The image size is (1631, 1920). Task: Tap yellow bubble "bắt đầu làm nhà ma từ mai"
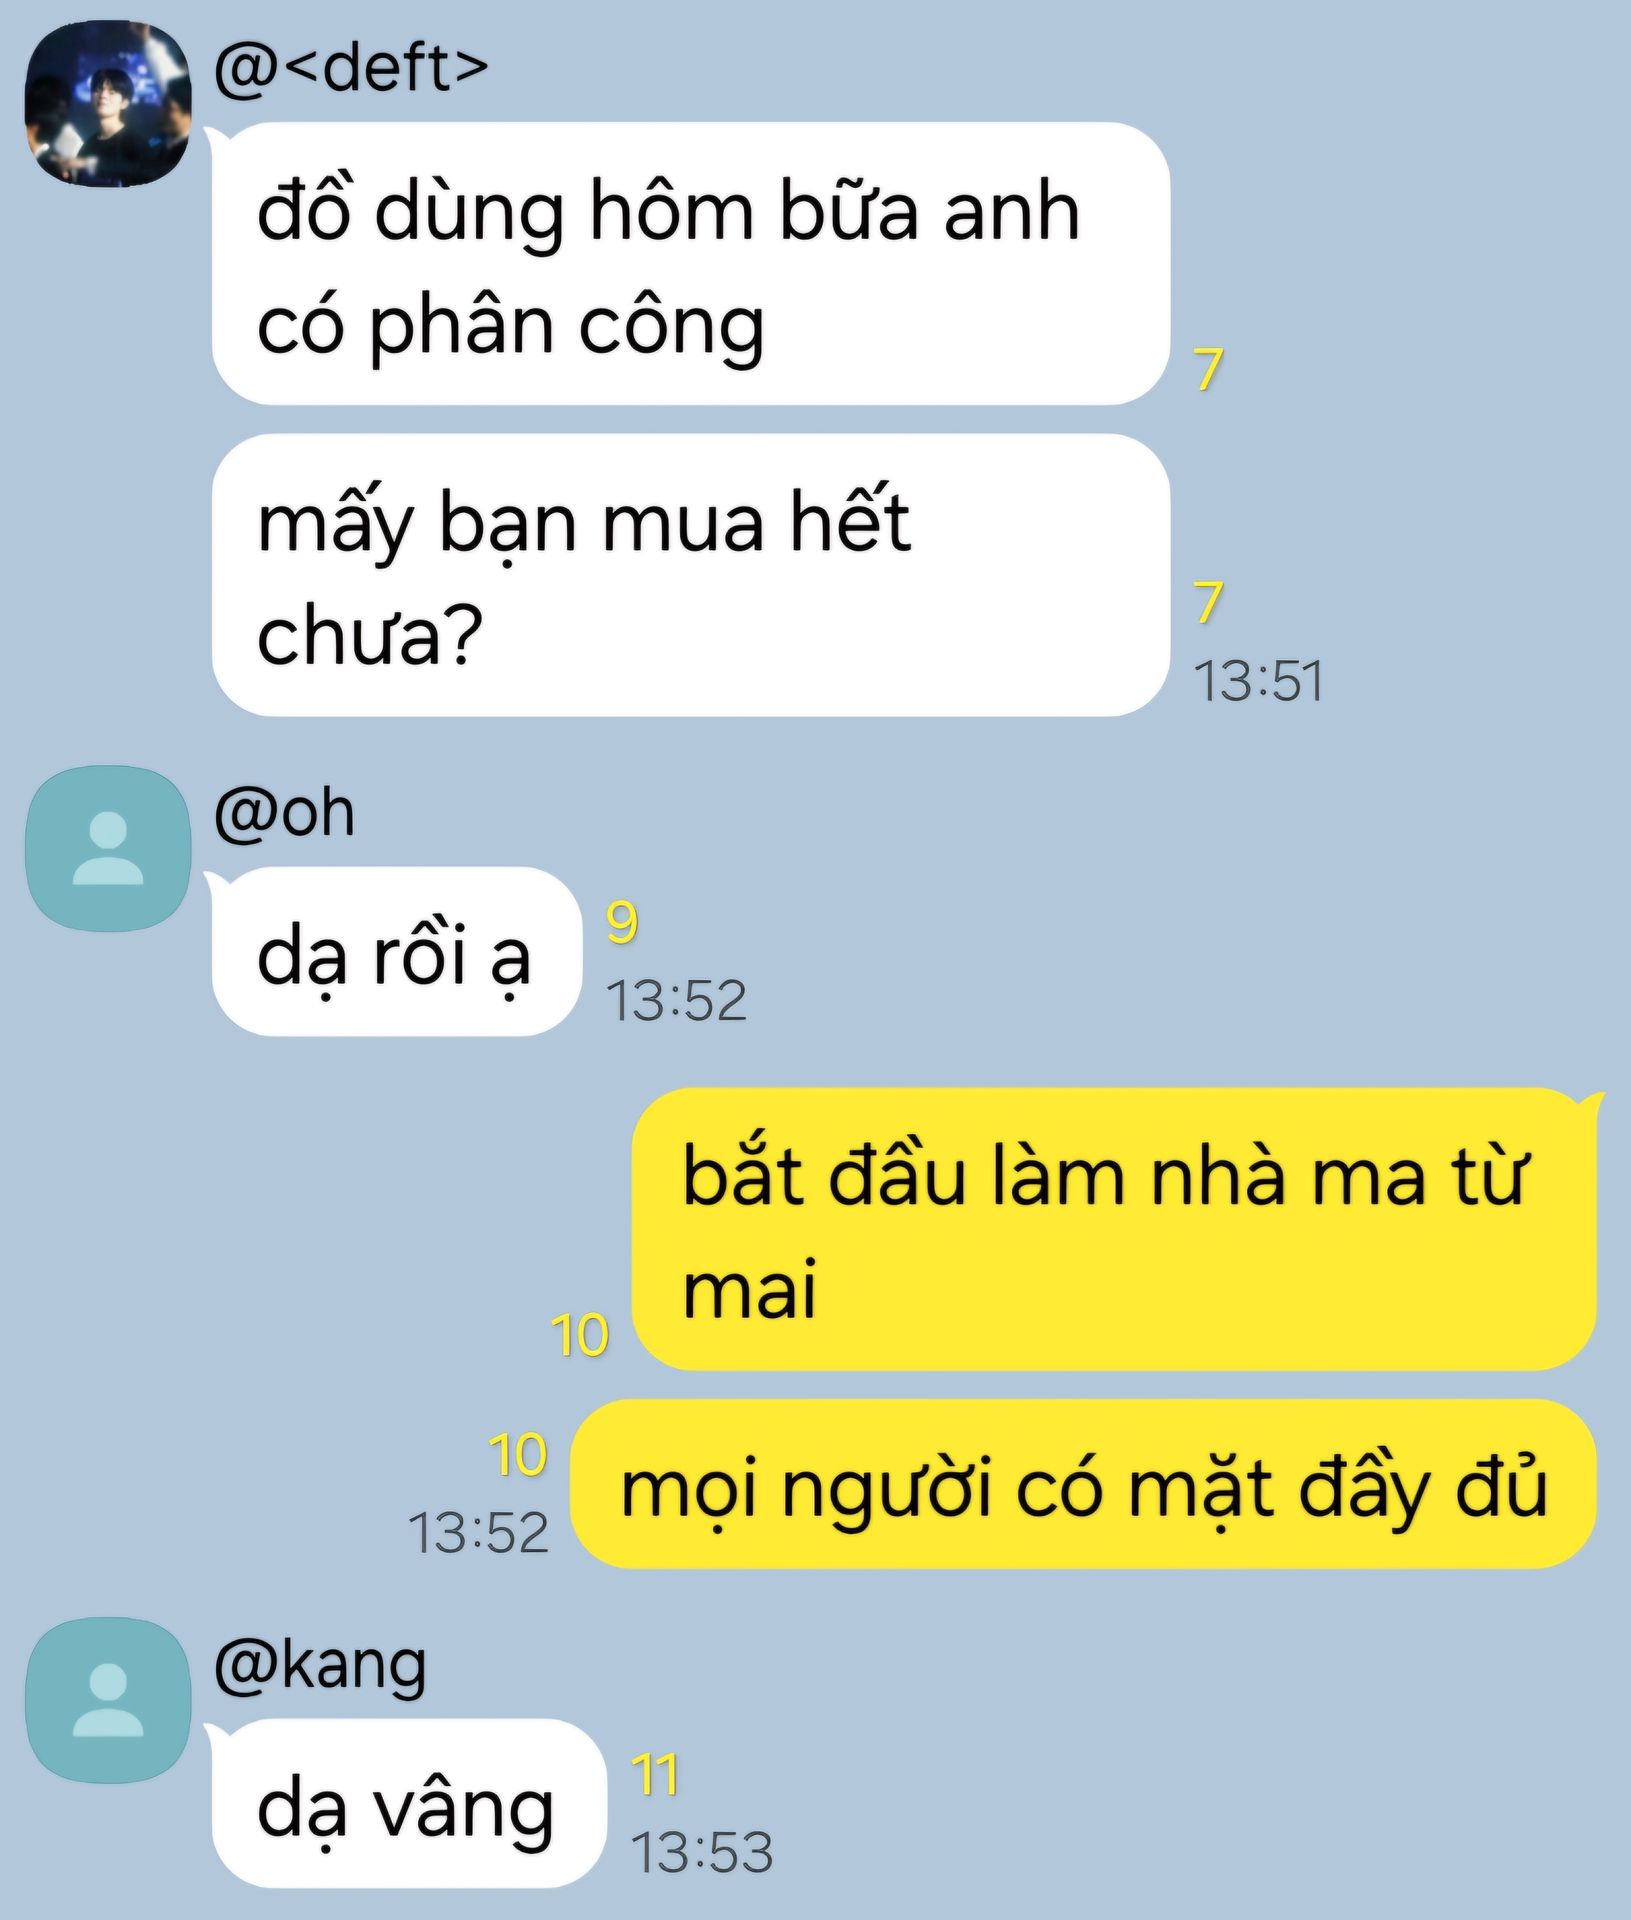click(x=1114, y=1229)
